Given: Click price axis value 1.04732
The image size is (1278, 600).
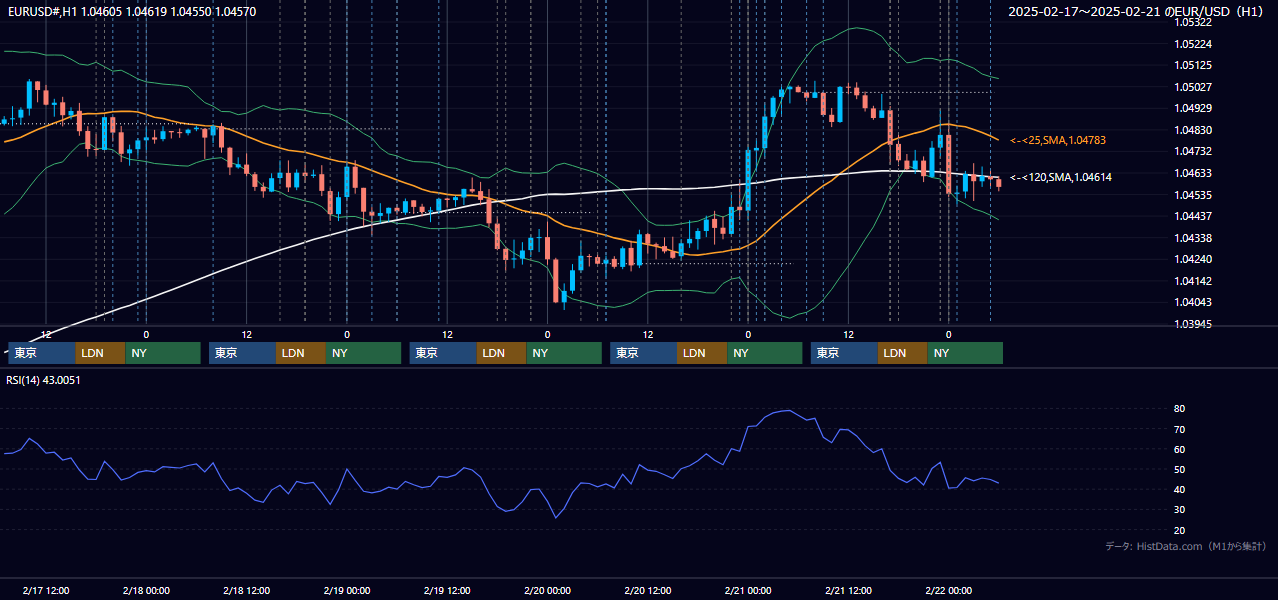Looking at the screenshot, I should pyautogui.click(x=1192, y=151).
